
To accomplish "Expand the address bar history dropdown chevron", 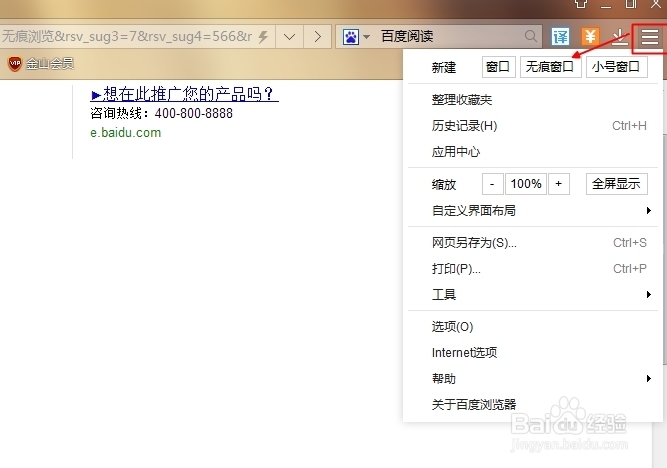I will coord(289,37).
